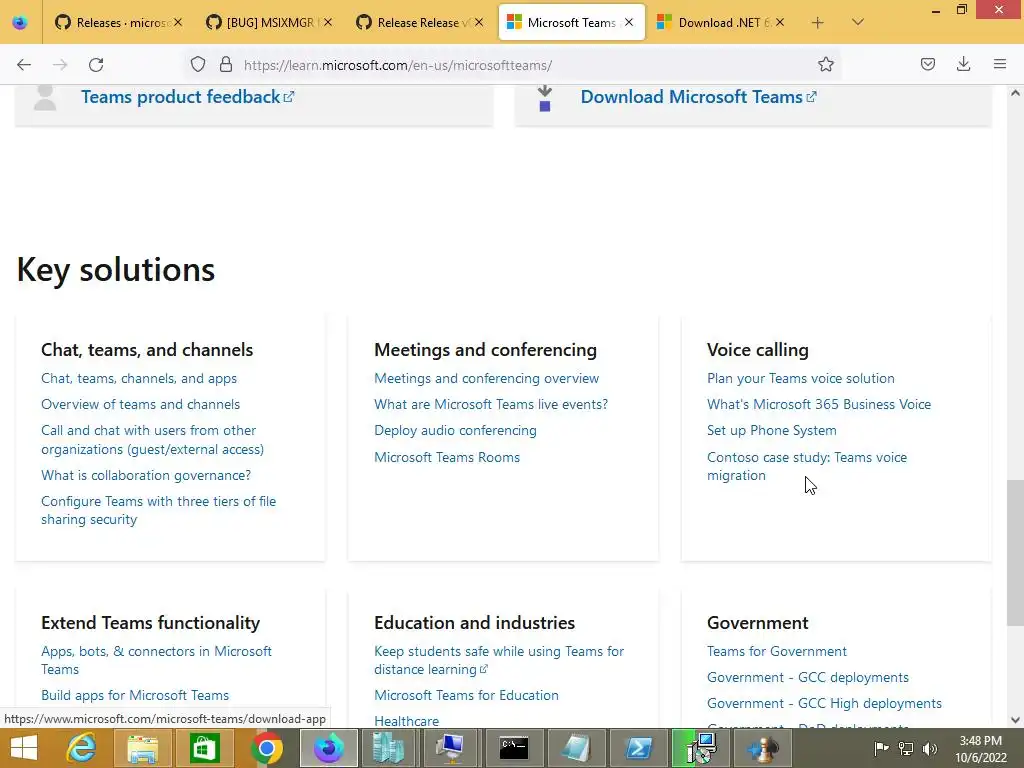Open Teams for Government link
This screenshot has height=768, width=1024.
point(776,651)
